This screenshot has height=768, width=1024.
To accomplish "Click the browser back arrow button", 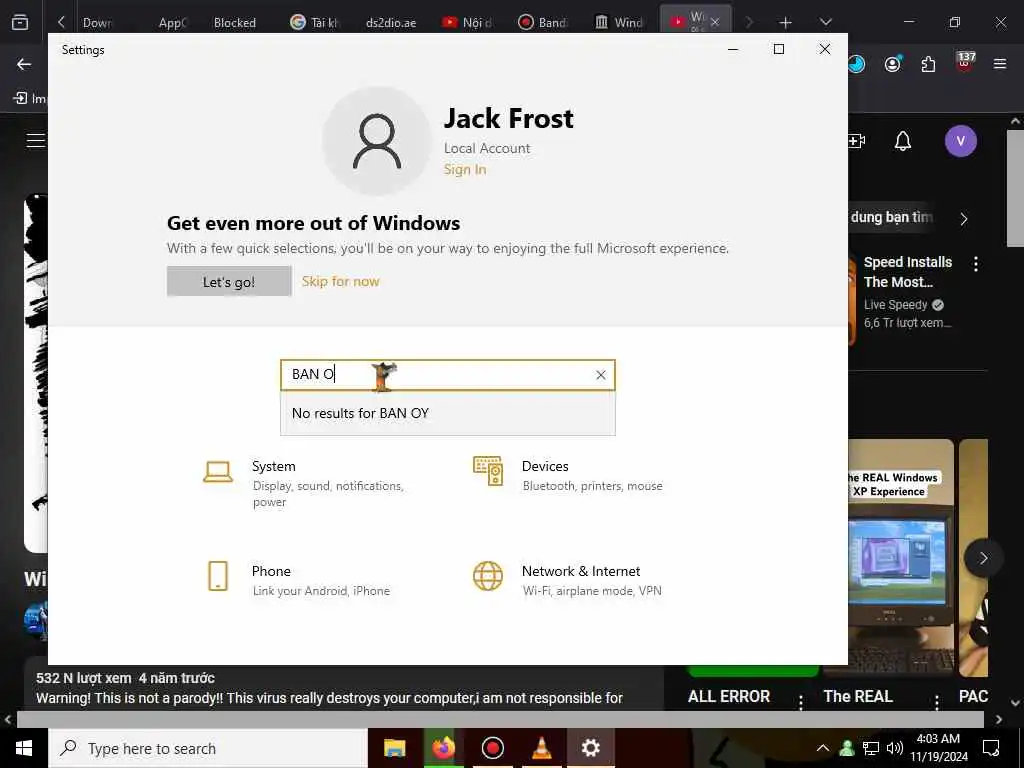I will click(24, 64).
